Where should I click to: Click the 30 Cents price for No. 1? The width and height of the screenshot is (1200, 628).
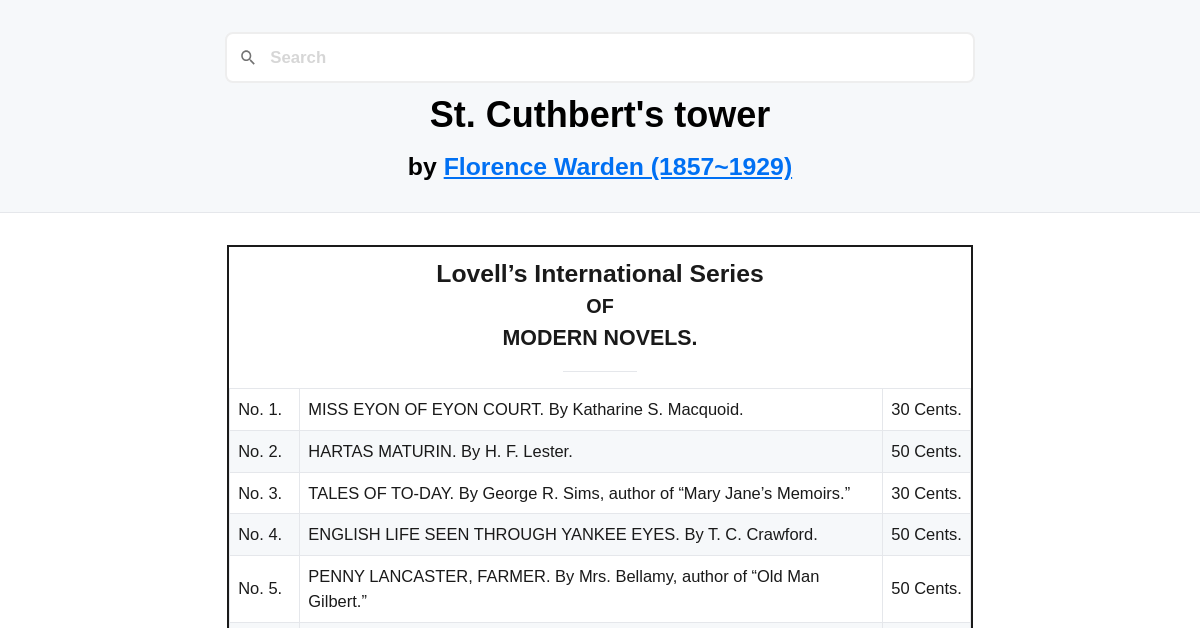point(926,409)
